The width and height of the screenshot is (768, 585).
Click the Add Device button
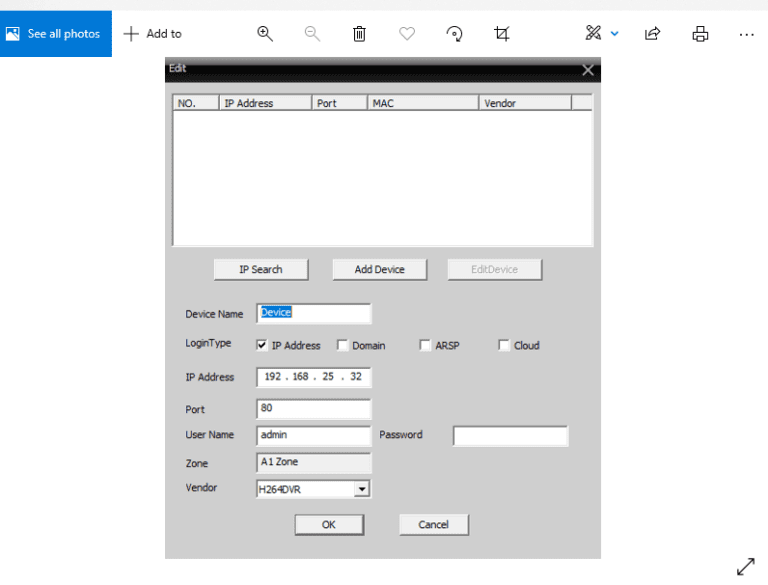click(x=380, y=269)
